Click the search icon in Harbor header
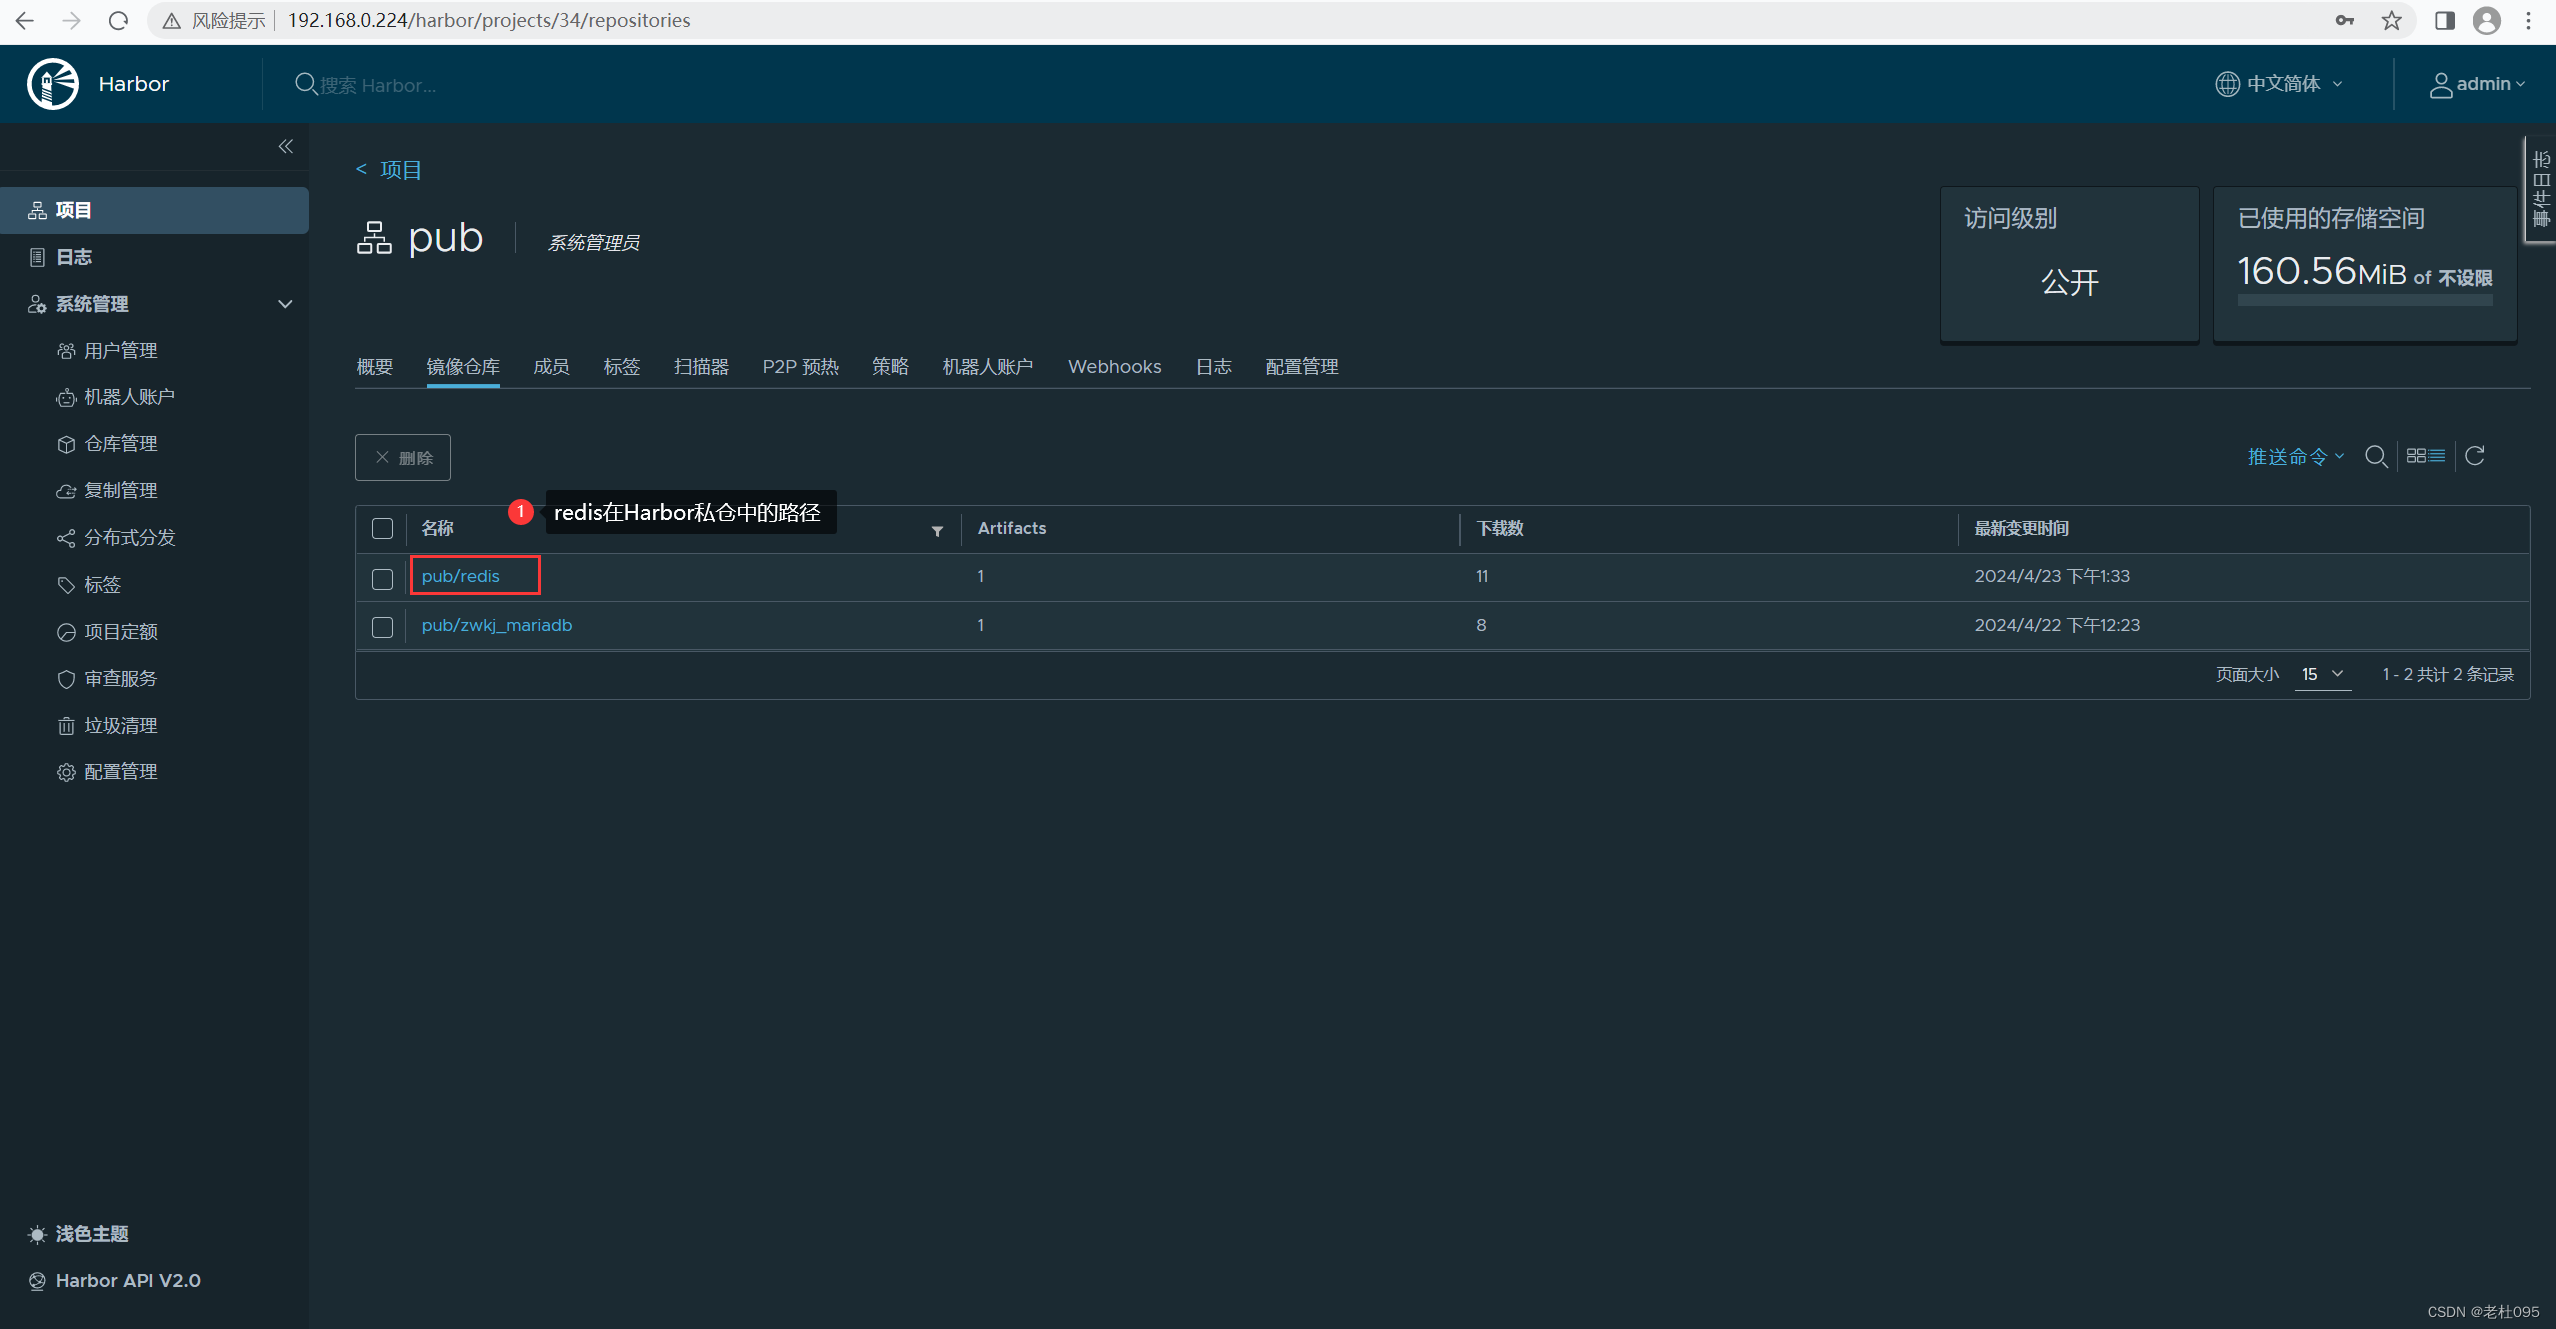2556x1329 pixels. [306, 84]
